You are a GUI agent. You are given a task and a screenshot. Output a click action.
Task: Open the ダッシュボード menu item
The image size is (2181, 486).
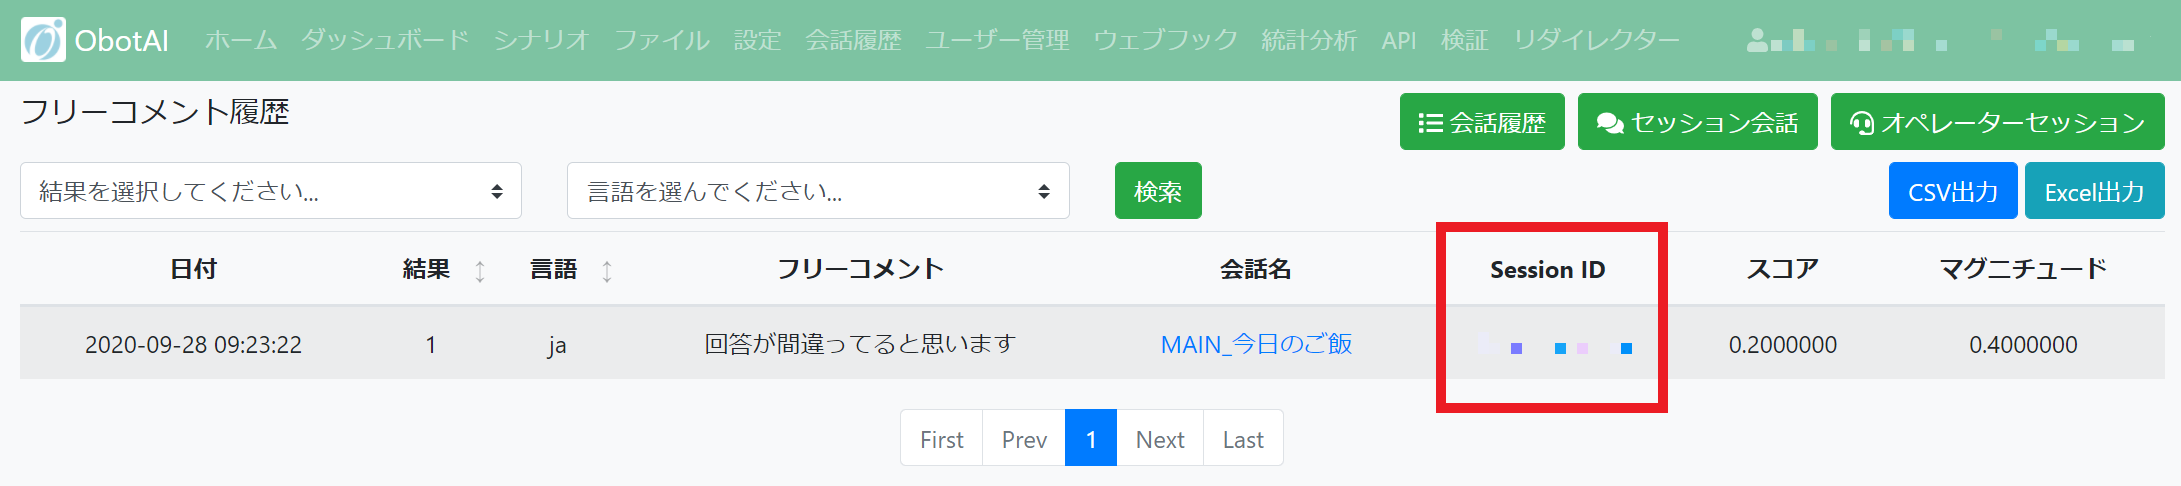tap(385, 40)
